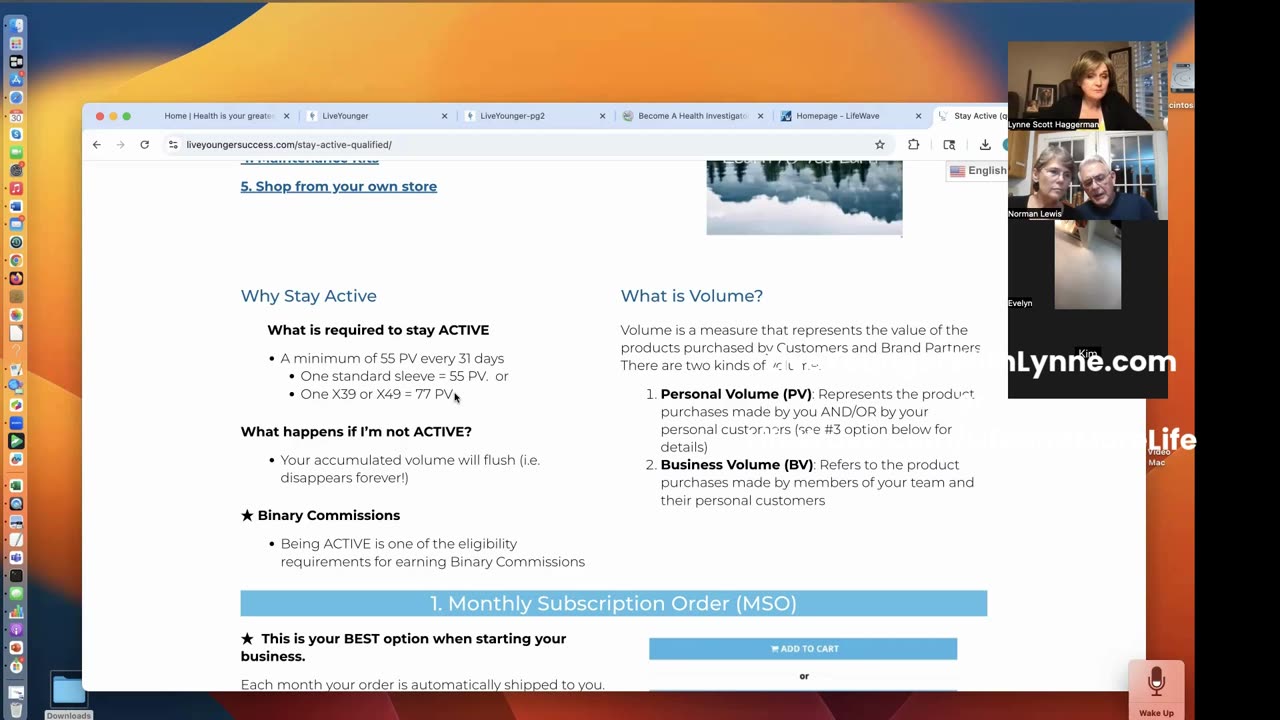The height and width of the screenshot is (720, 1280).
Task: Click the Wake Up microphone icon
Action: coord(1156,684)
